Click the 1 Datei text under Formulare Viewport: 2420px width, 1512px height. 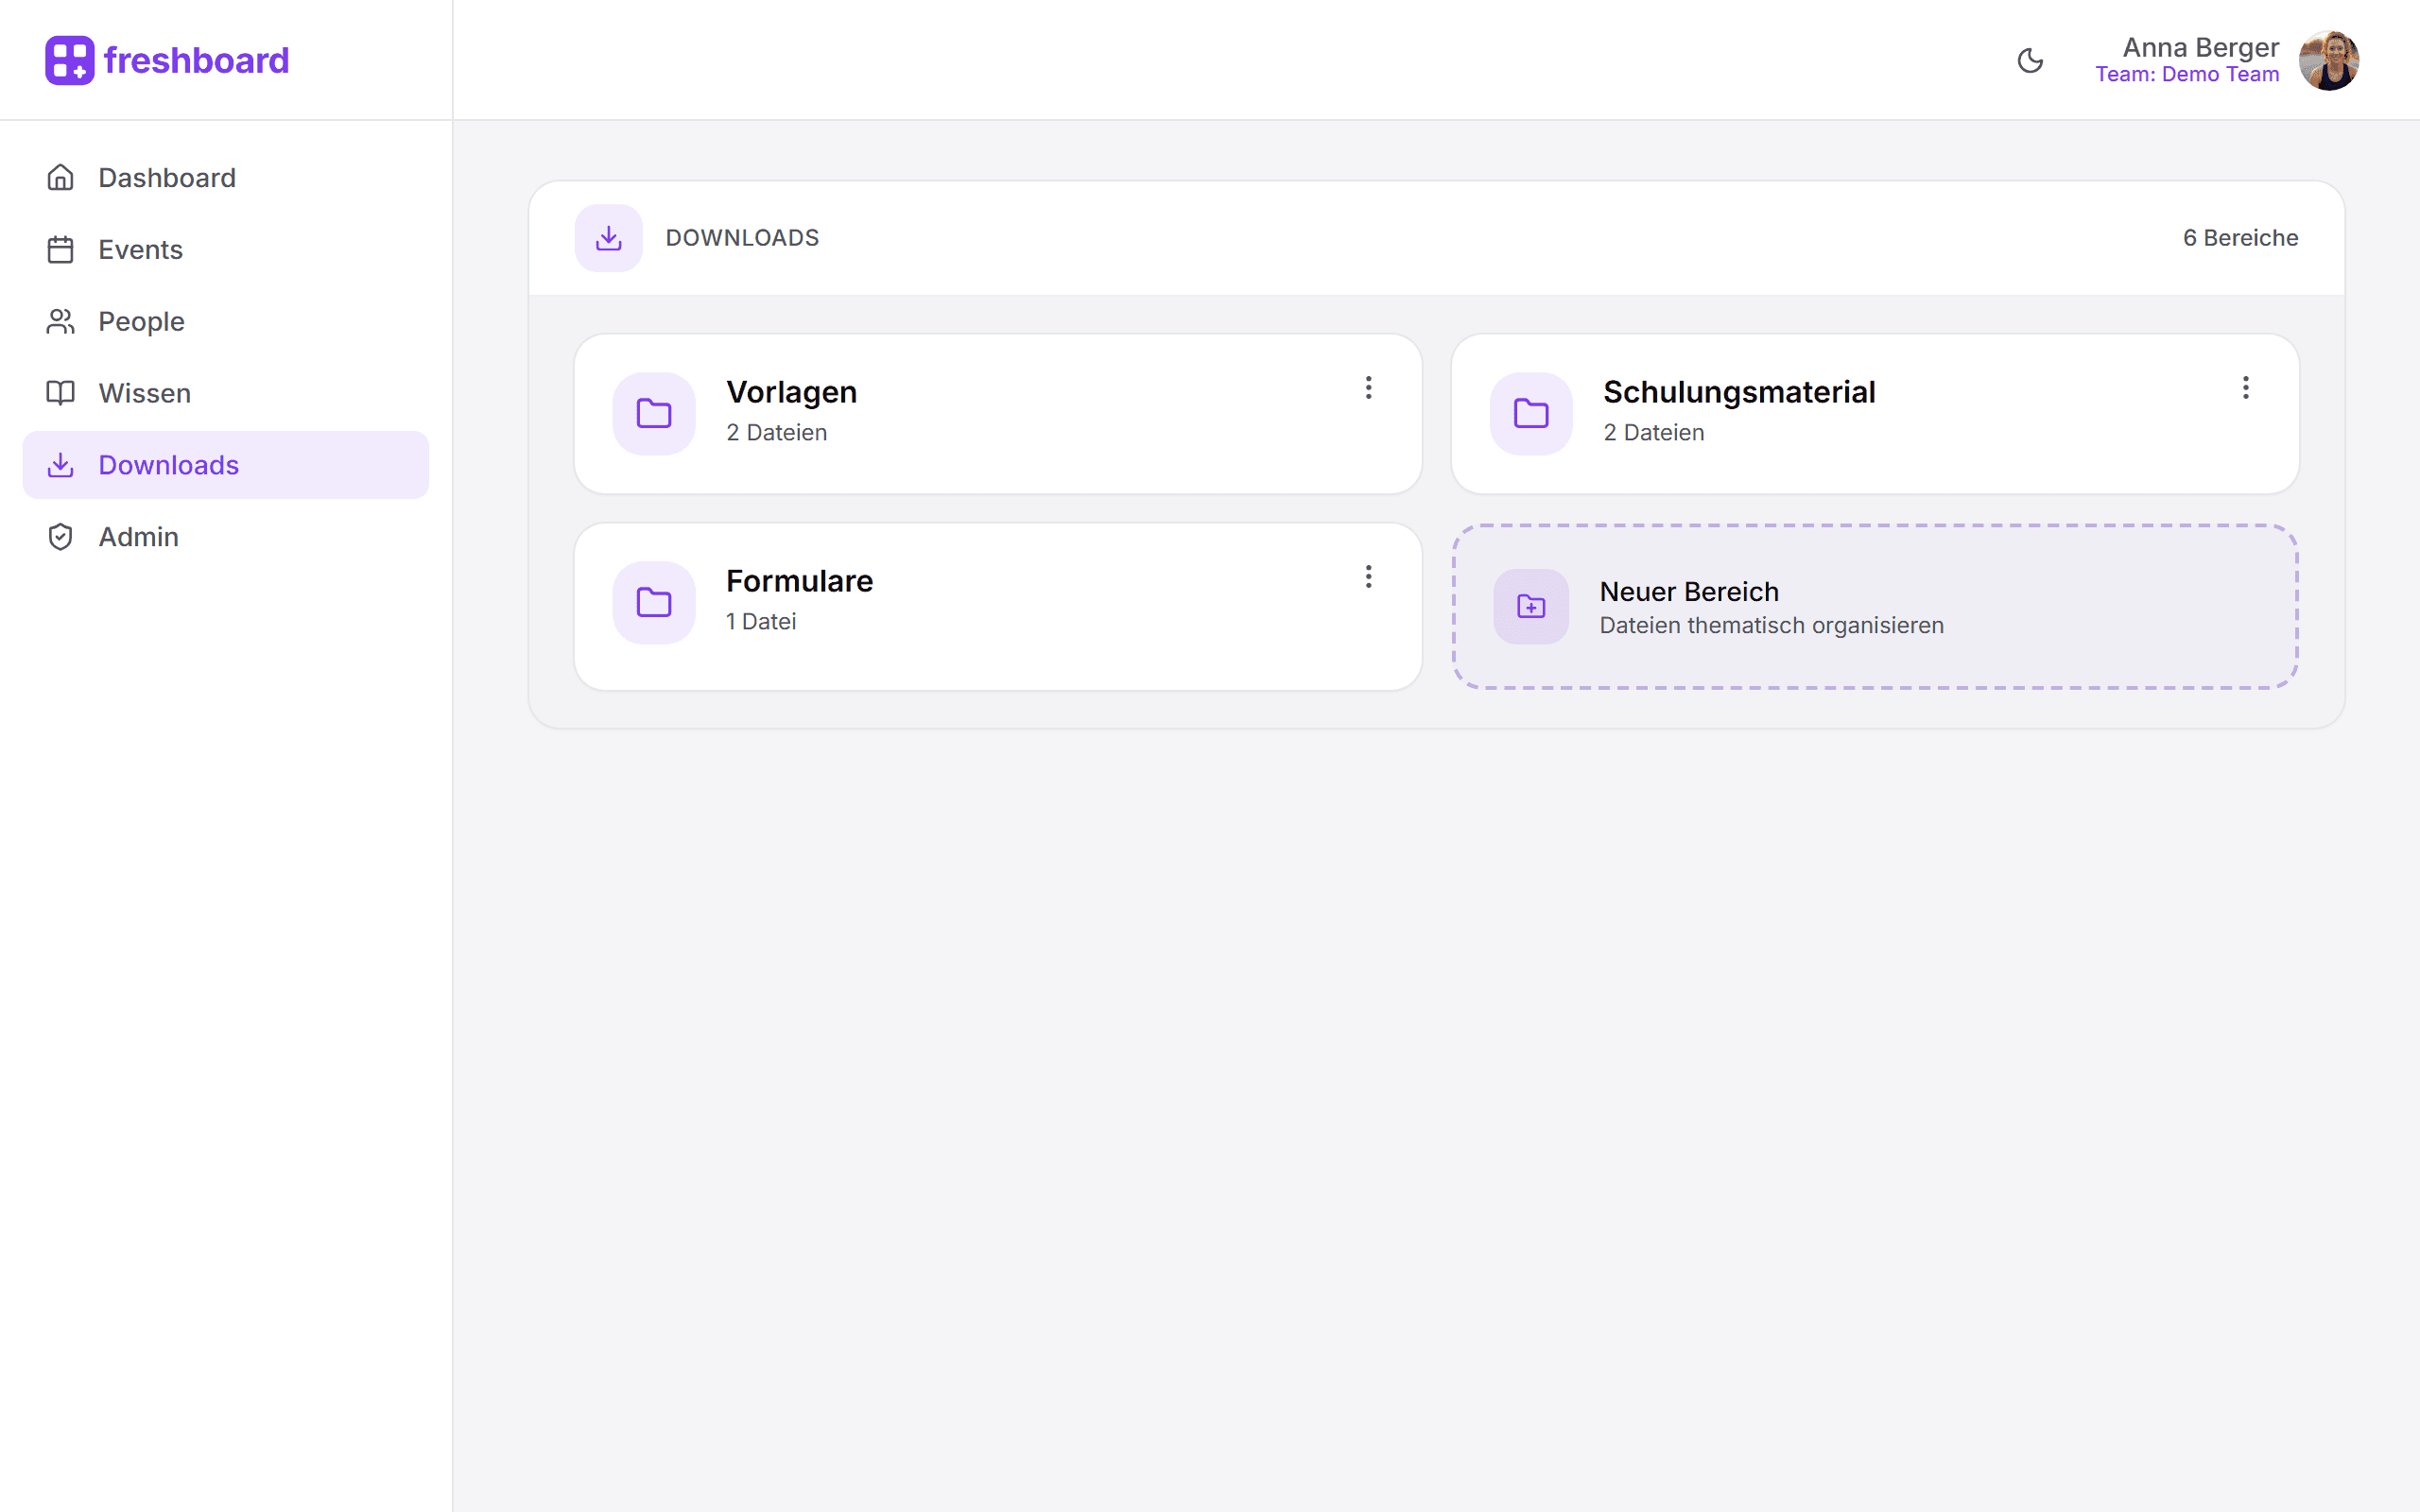[761, 622]
